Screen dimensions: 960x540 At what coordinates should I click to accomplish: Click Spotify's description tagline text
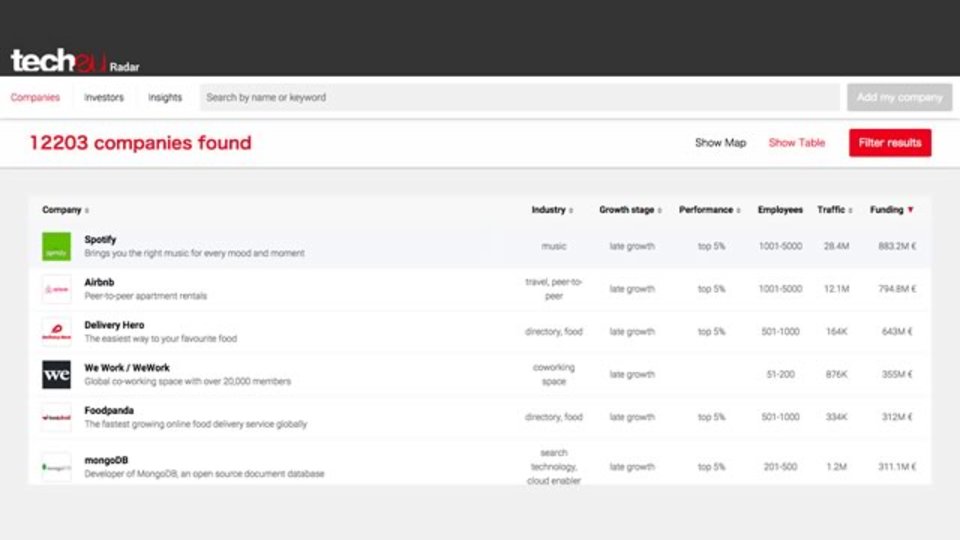point(194,253)
